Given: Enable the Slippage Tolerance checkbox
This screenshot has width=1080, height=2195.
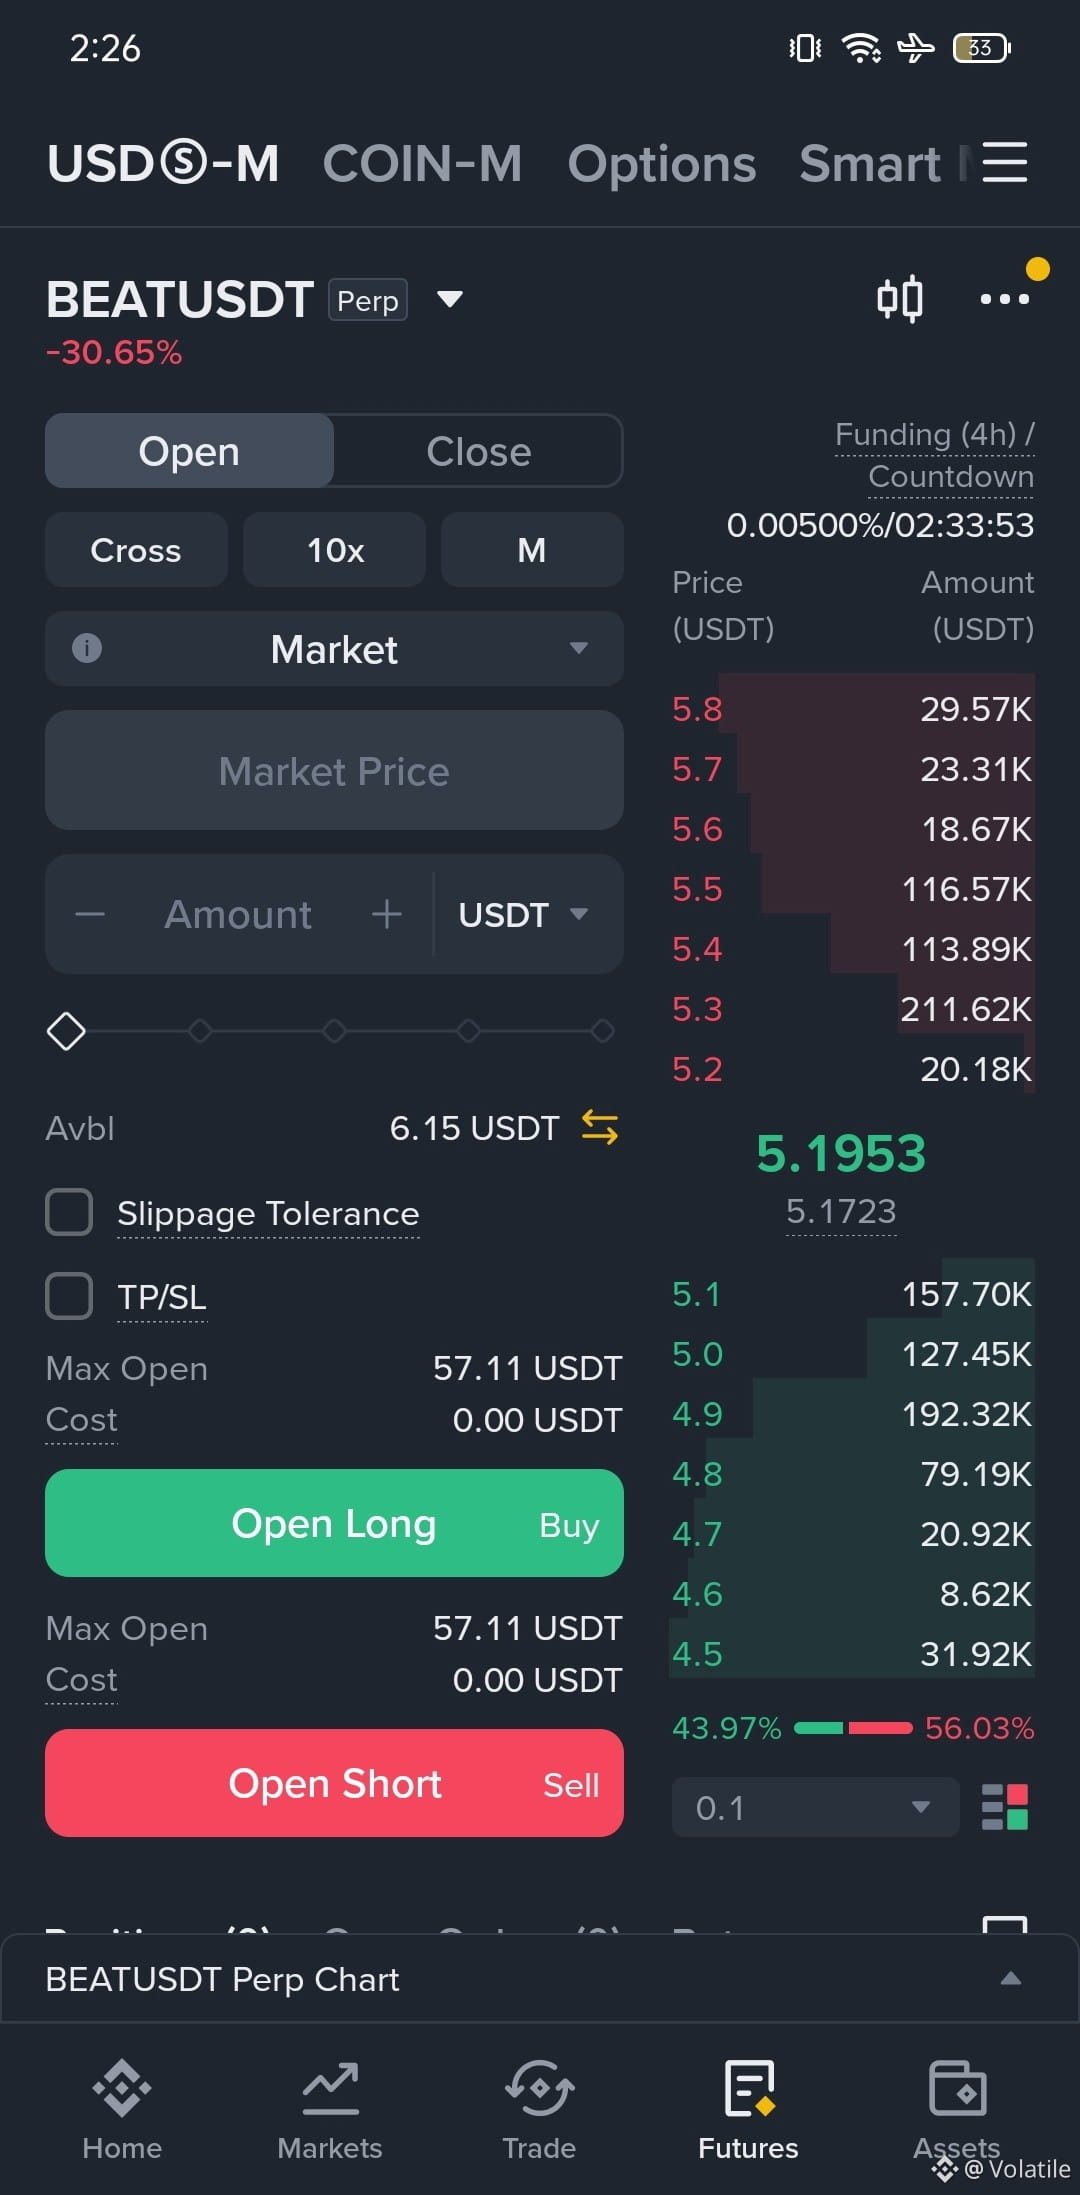Looking at the screenshot, I should point(69,1212).
